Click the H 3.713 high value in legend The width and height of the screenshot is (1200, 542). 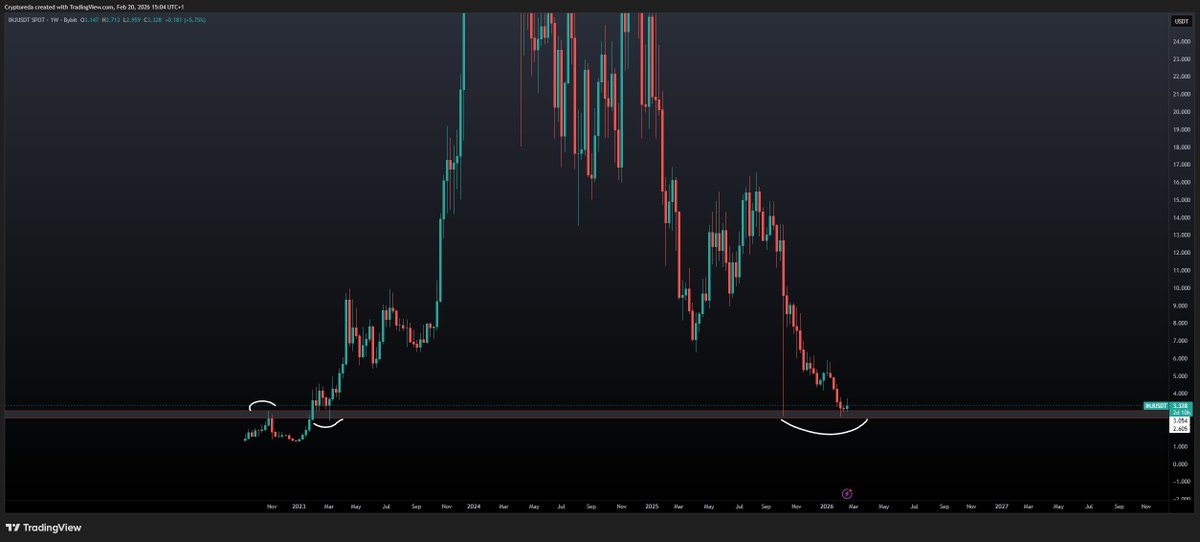coord(111,20)
